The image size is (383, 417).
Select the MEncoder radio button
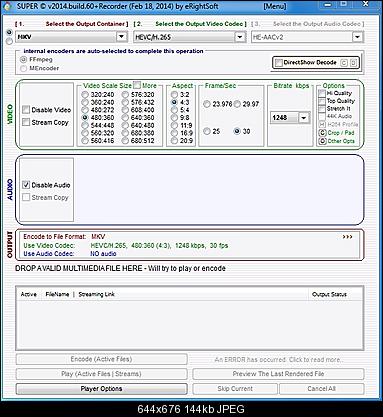pyautogui.click(x=23, y=68)
